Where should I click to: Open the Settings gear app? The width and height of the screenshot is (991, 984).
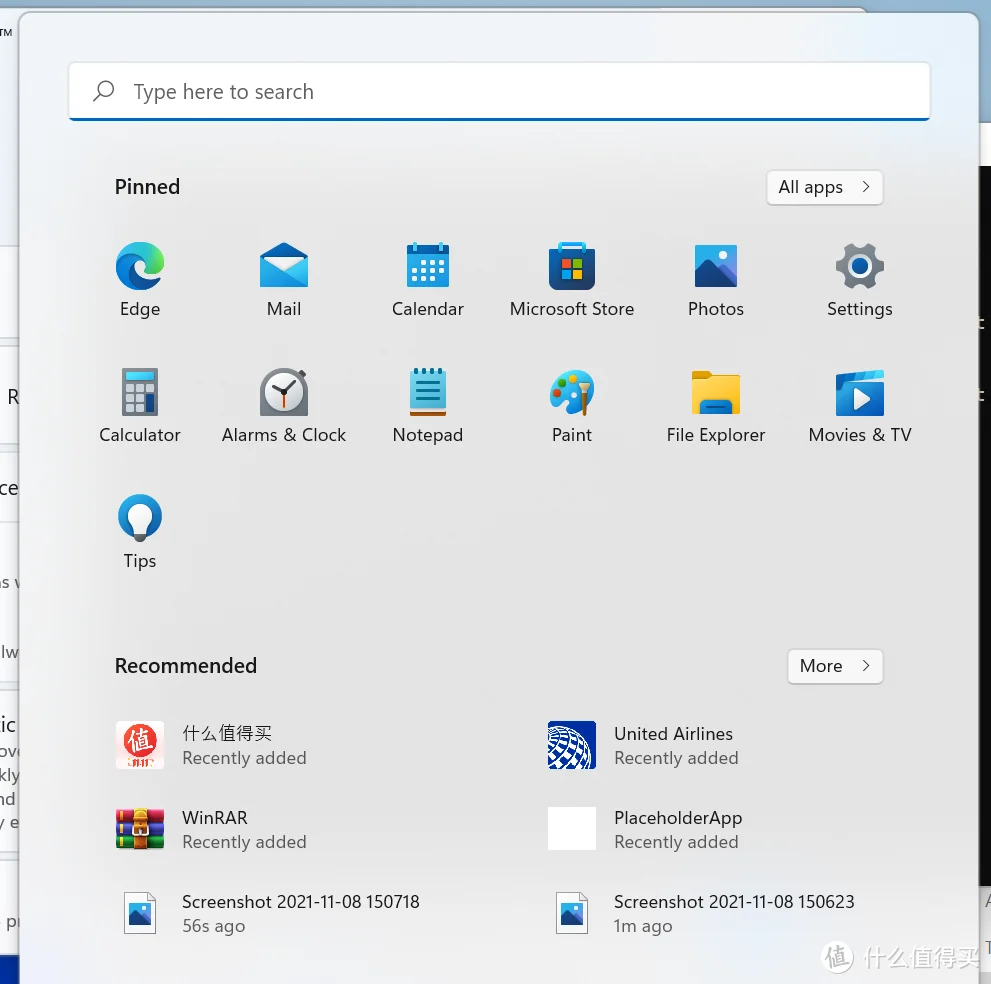click(860, 280)
